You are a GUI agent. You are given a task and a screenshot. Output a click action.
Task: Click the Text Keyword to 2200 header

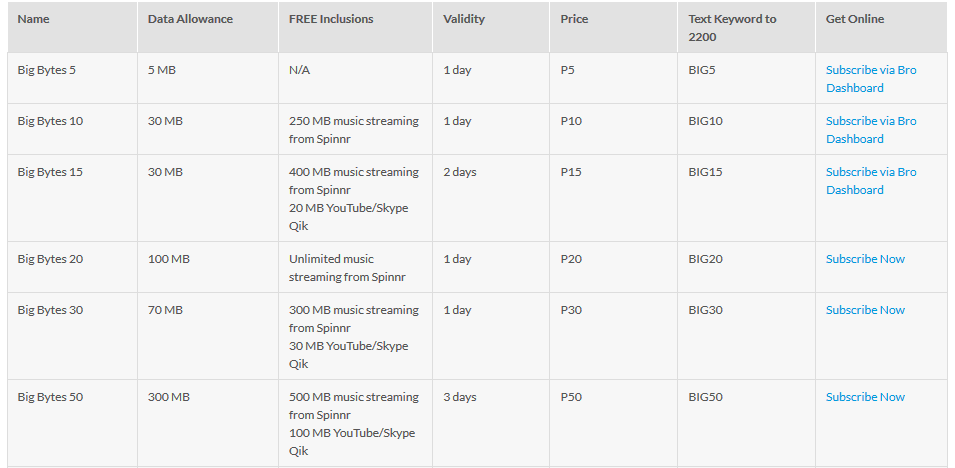[x=732, y=27]
